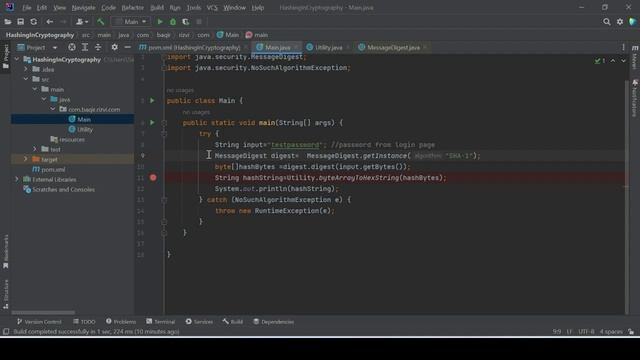This screenshot has height=360, width=640.
Task: Click Collapse All icon in Project panel
Action: 98,47
